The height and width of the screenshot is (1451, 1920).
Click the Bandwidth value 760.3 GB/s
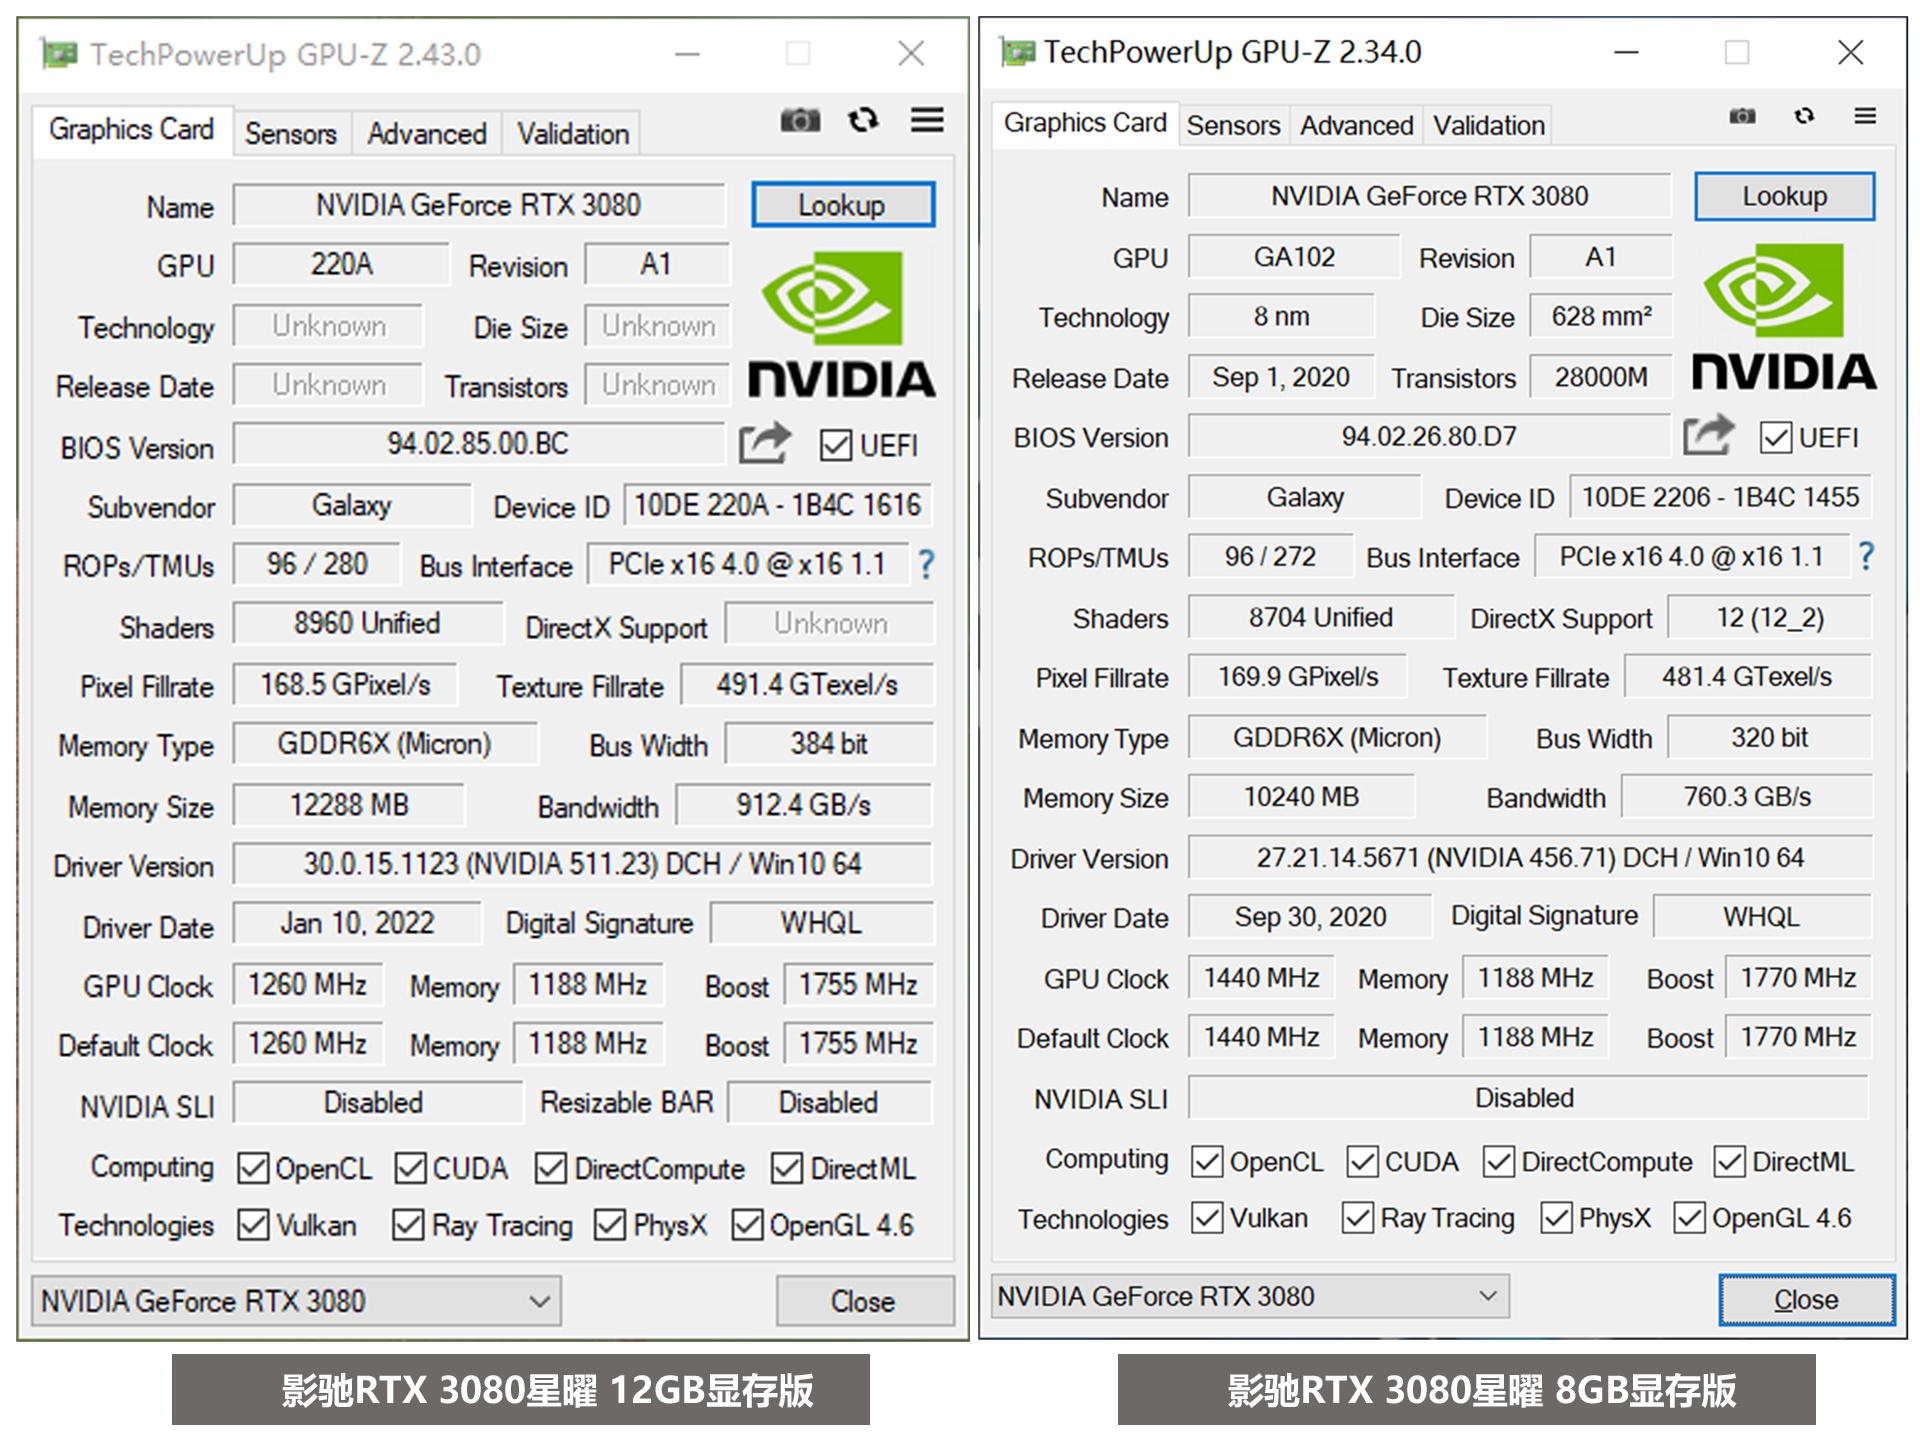[x=1747, y=796]
